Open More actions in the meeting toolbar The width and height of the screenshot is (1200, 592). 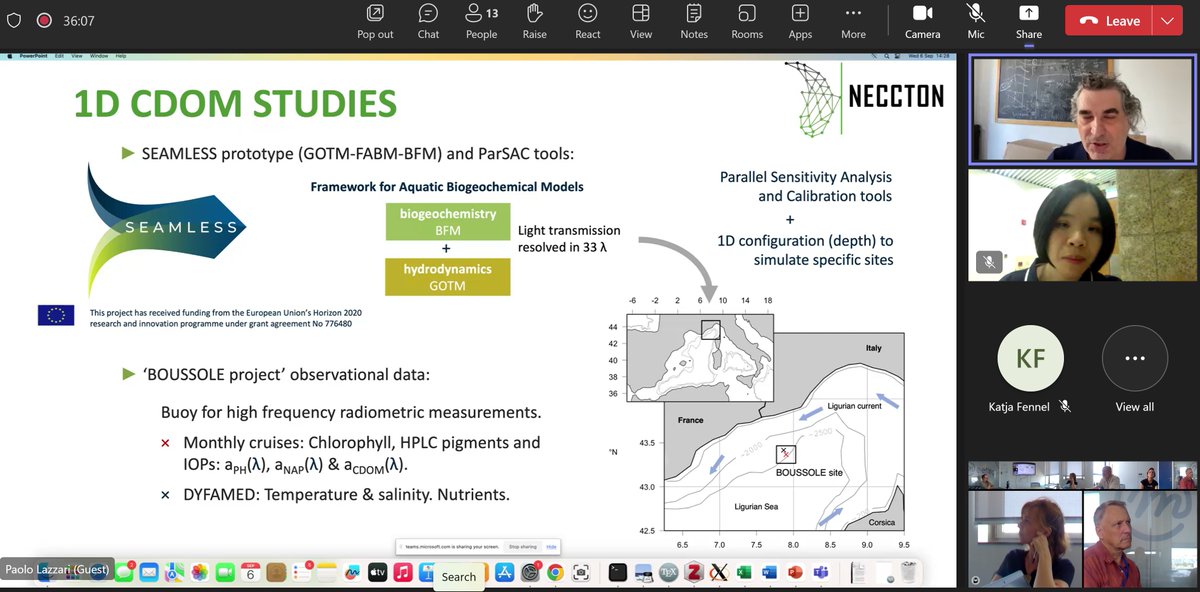point(853,21)
